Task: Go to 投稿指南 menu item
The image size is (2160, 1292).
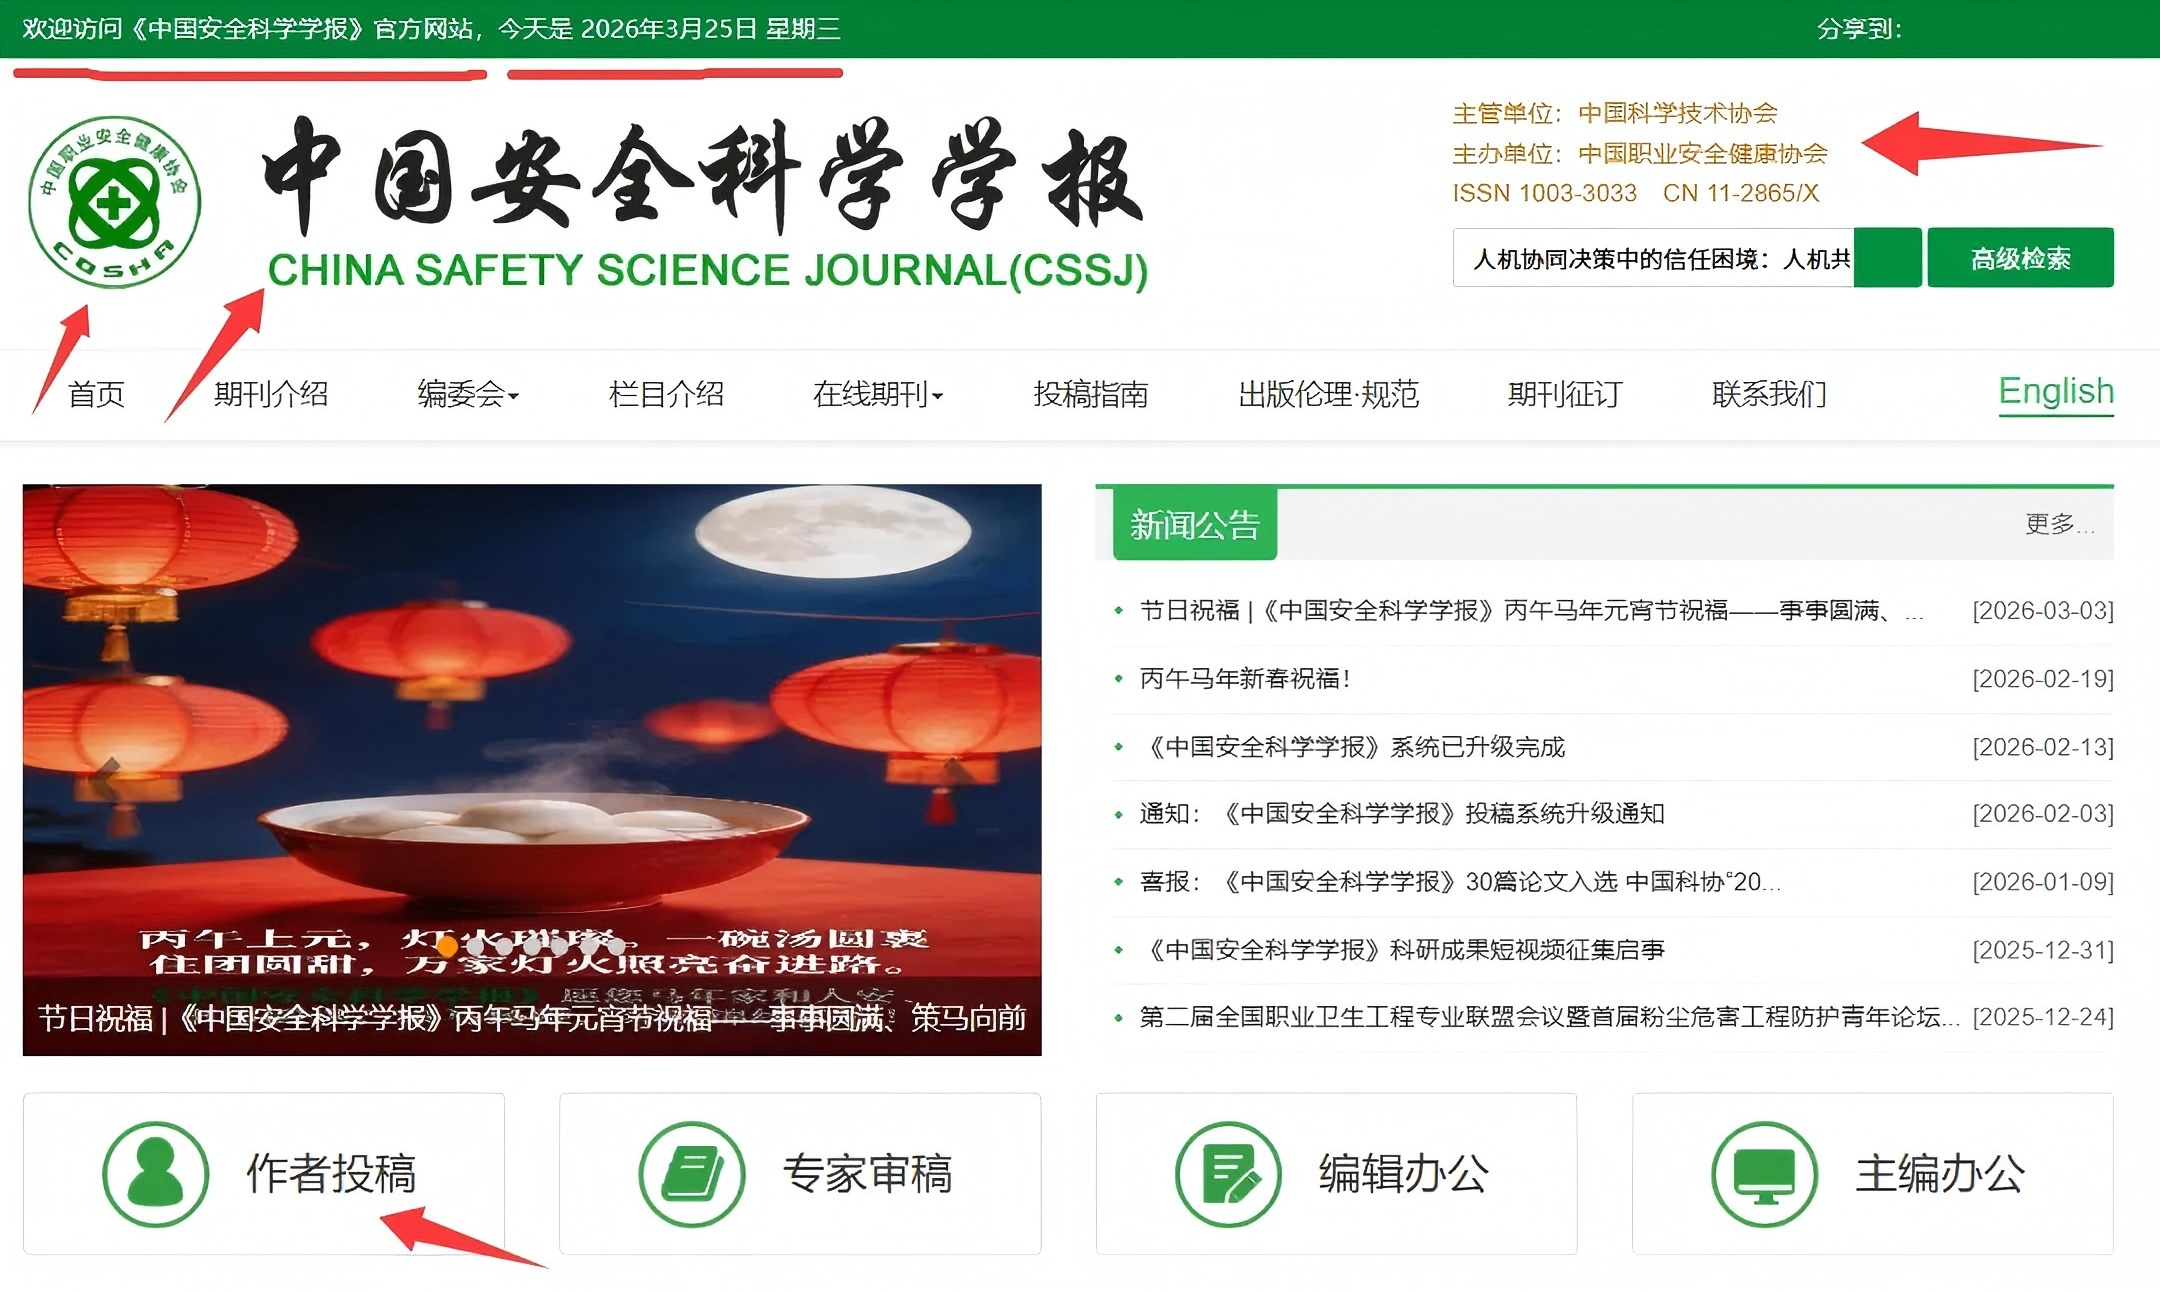Action: [x=1091, y=394]
